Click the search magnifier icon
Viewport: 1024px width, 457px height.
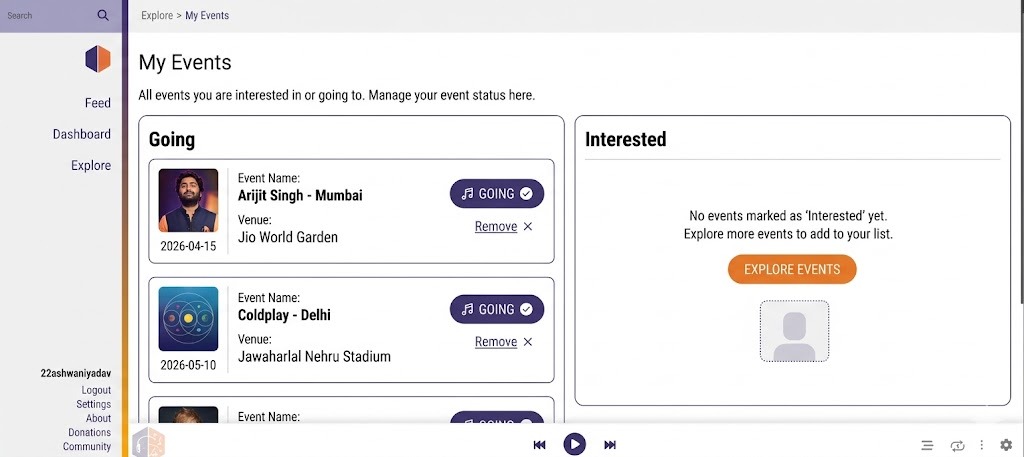(103, 16)
